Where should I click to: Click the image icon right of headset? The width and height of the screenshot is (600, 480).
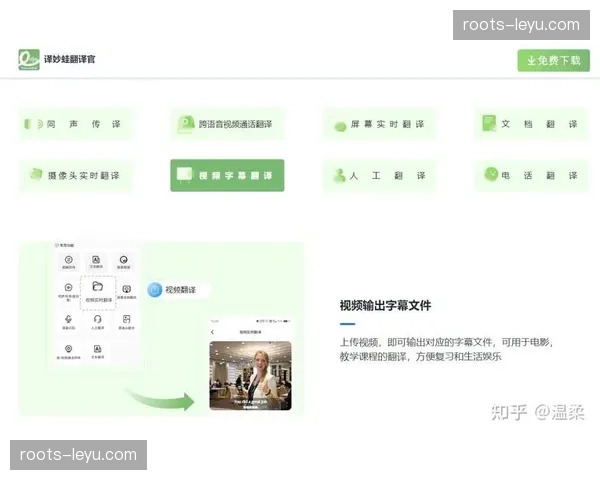point(126,319)
